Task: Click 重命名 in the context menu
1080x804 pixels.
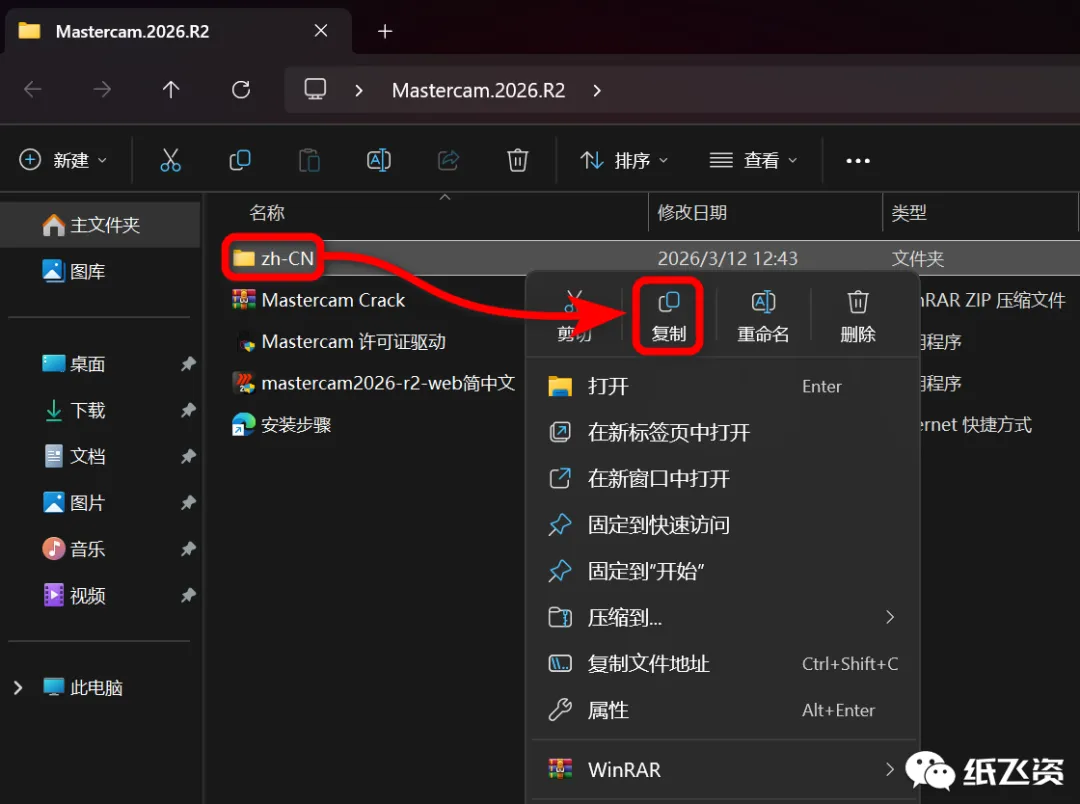Action: tap(763, 316)
